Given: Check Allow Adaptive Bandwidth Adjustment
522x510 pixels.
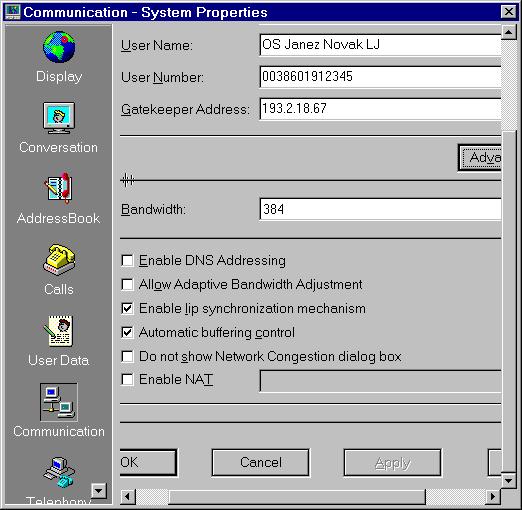Looking at the screenshot, I should 127,284.
